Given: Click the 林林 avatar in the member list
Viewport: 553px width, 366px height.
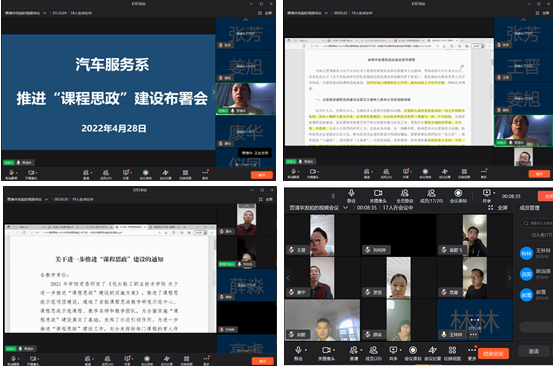Looking at the screenshot, I should (526, 253).
